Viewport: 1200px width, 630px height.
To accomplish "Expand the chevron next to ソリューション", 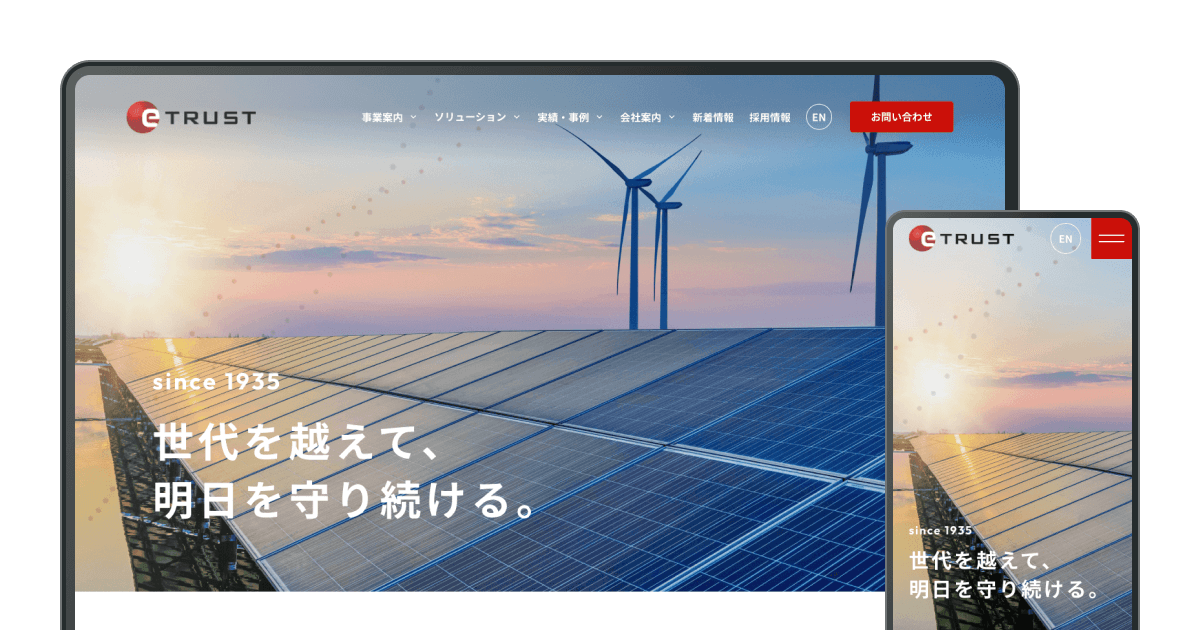I will point(517,117).
